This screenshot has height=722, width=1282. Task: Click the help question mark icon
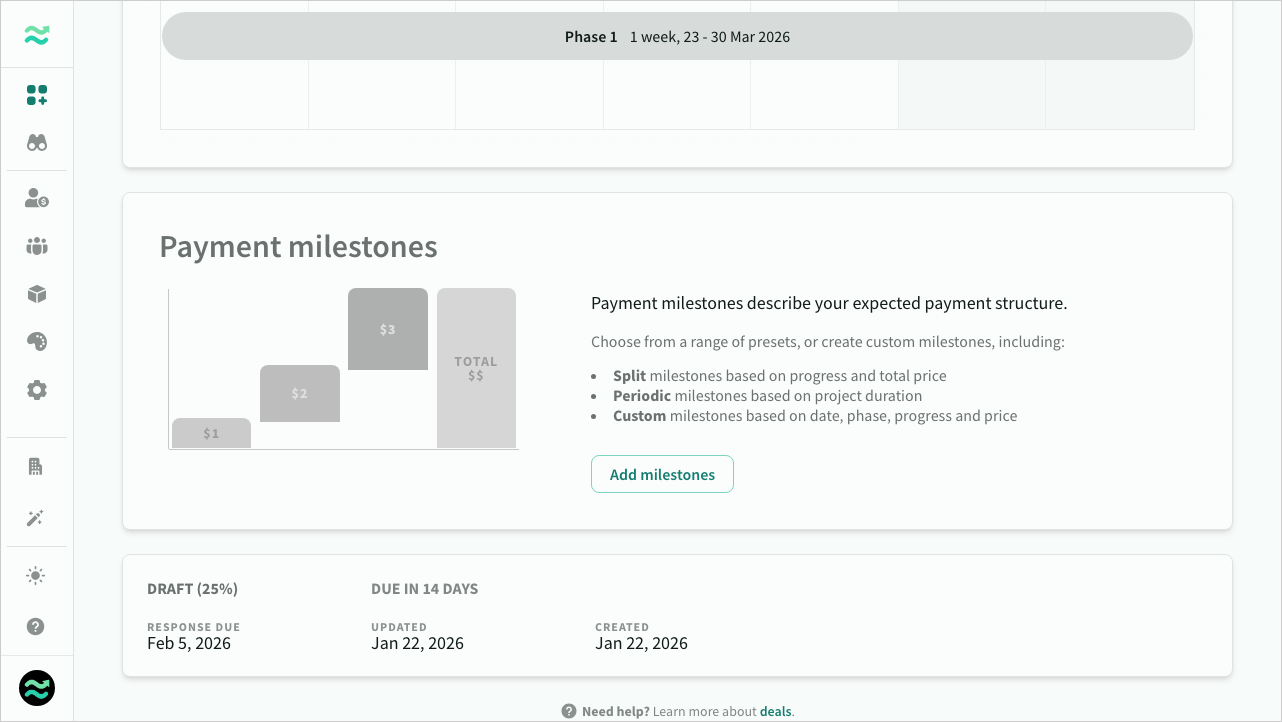[x=36, y=626]
